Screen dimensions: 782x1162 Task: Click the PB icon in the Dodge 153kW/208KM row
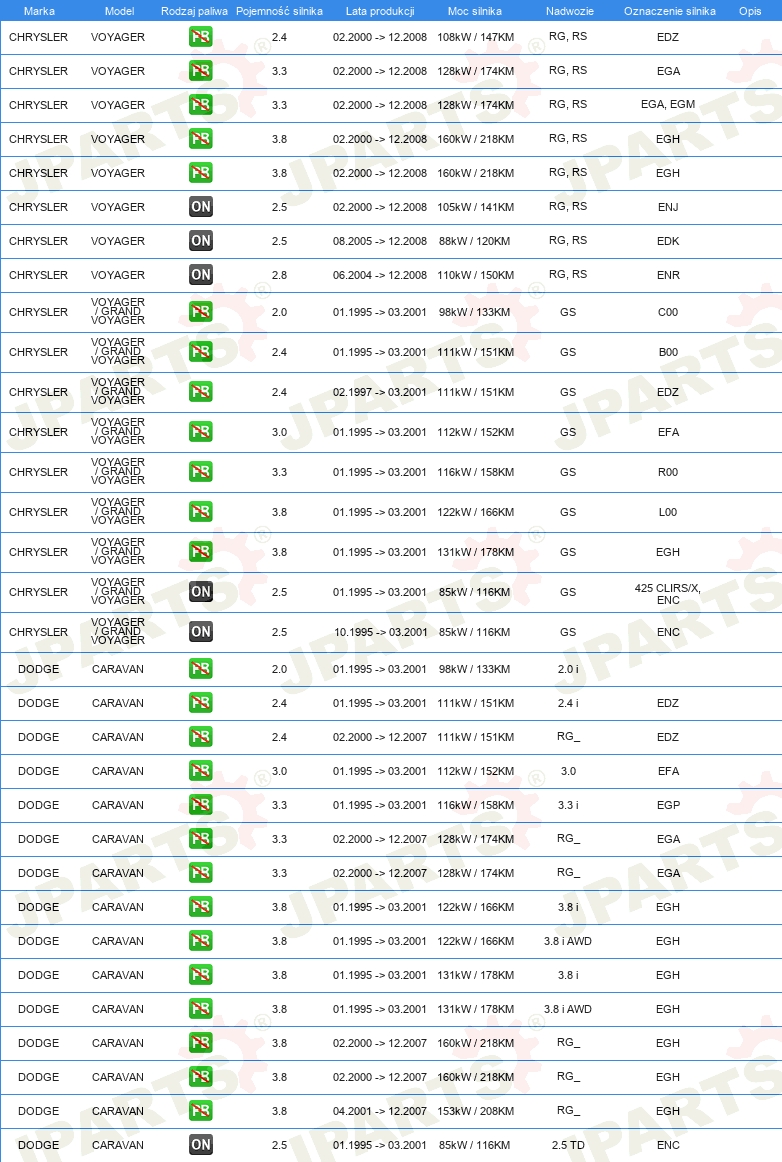[201, 1111]
